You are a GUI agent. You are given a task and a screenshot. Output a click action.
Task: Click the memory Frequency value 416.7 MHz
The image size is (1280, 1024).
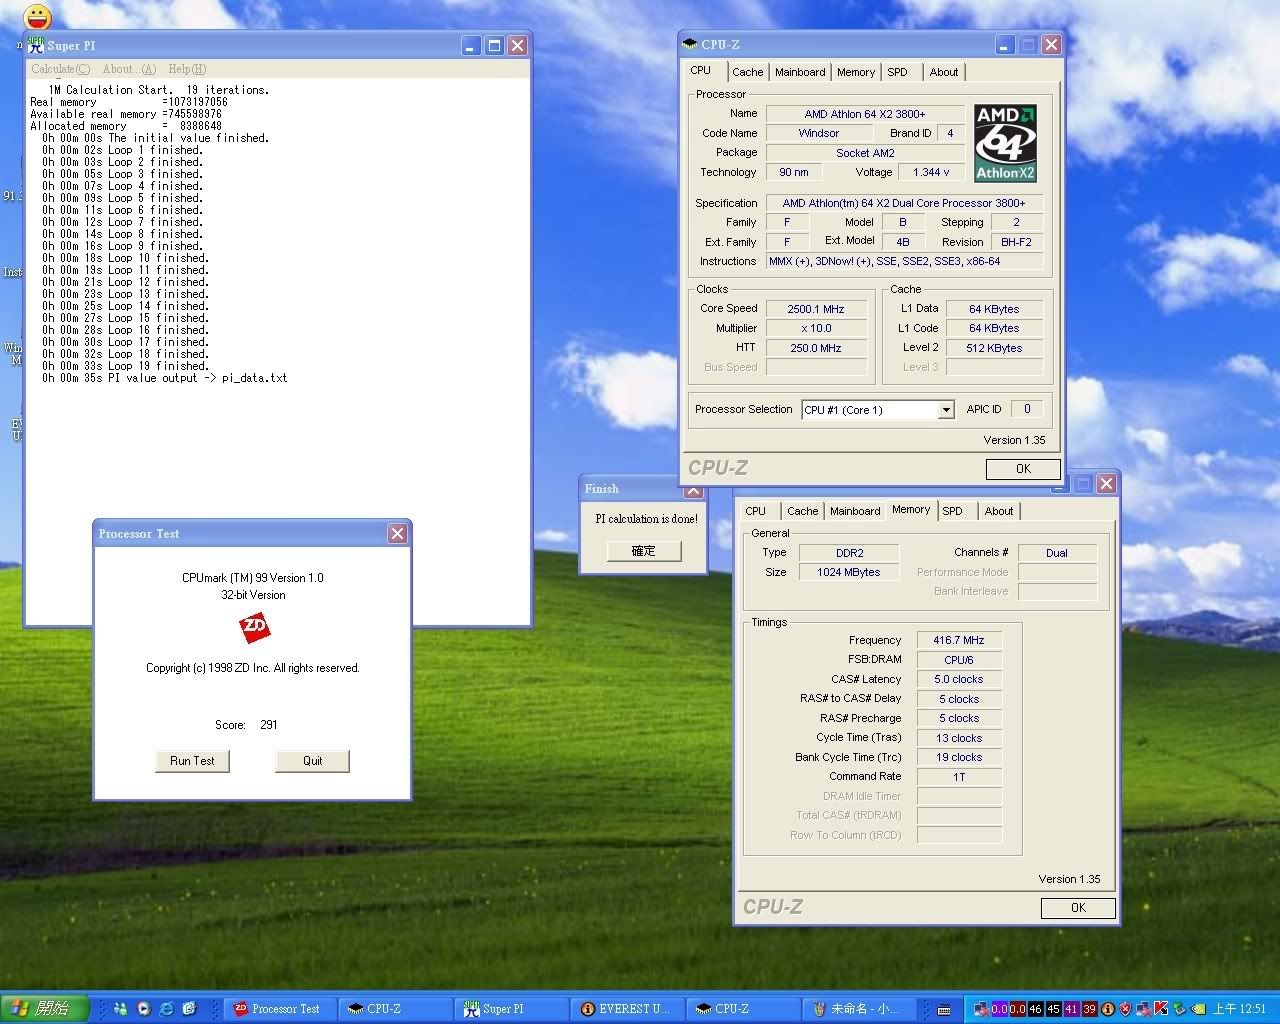959,640
